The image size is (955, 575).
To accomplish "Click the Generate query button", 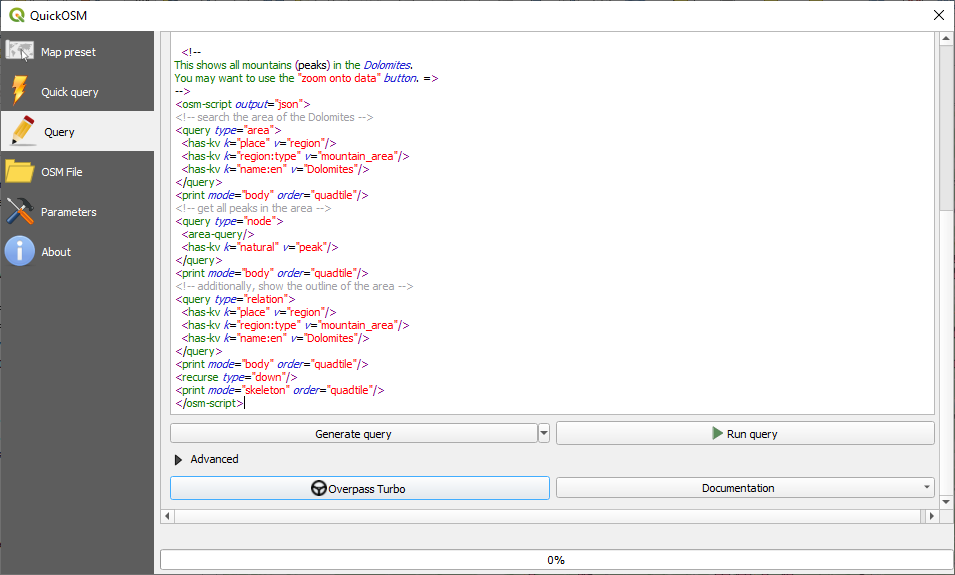I will click(353, 434).
